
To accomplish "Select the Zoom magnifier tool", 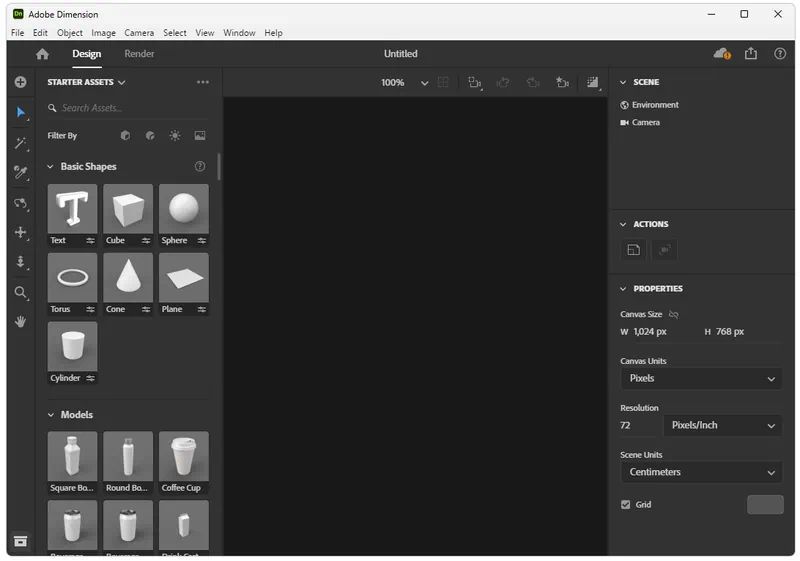I will [x=20, y=292].
